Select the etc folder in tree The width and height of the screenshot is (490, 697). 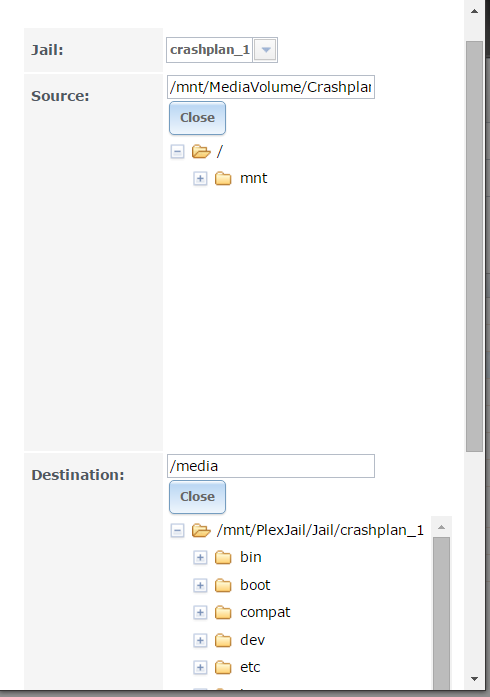[250, 667]
